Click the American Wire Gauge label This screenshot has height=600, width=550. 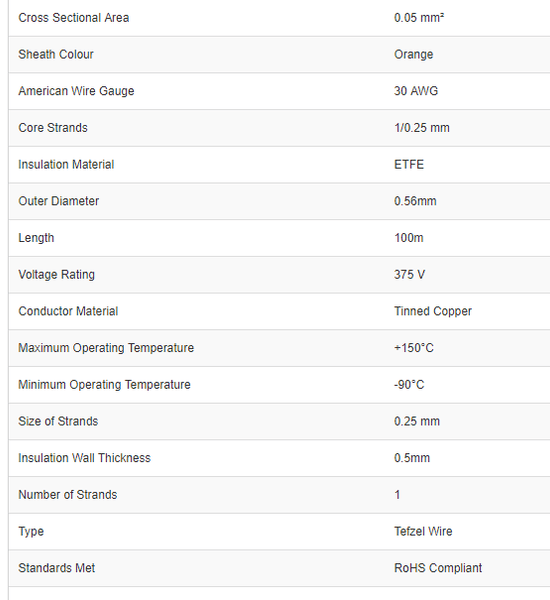tap(76, 91)
